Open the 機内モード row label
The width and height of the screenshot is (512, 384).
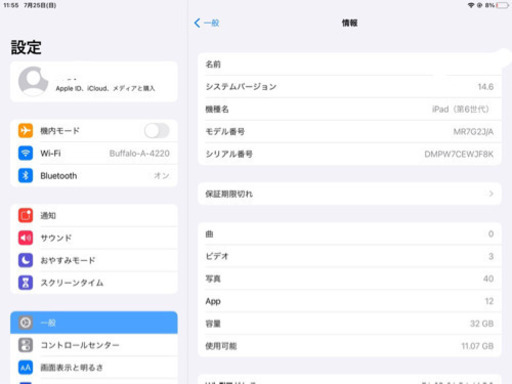60,131
